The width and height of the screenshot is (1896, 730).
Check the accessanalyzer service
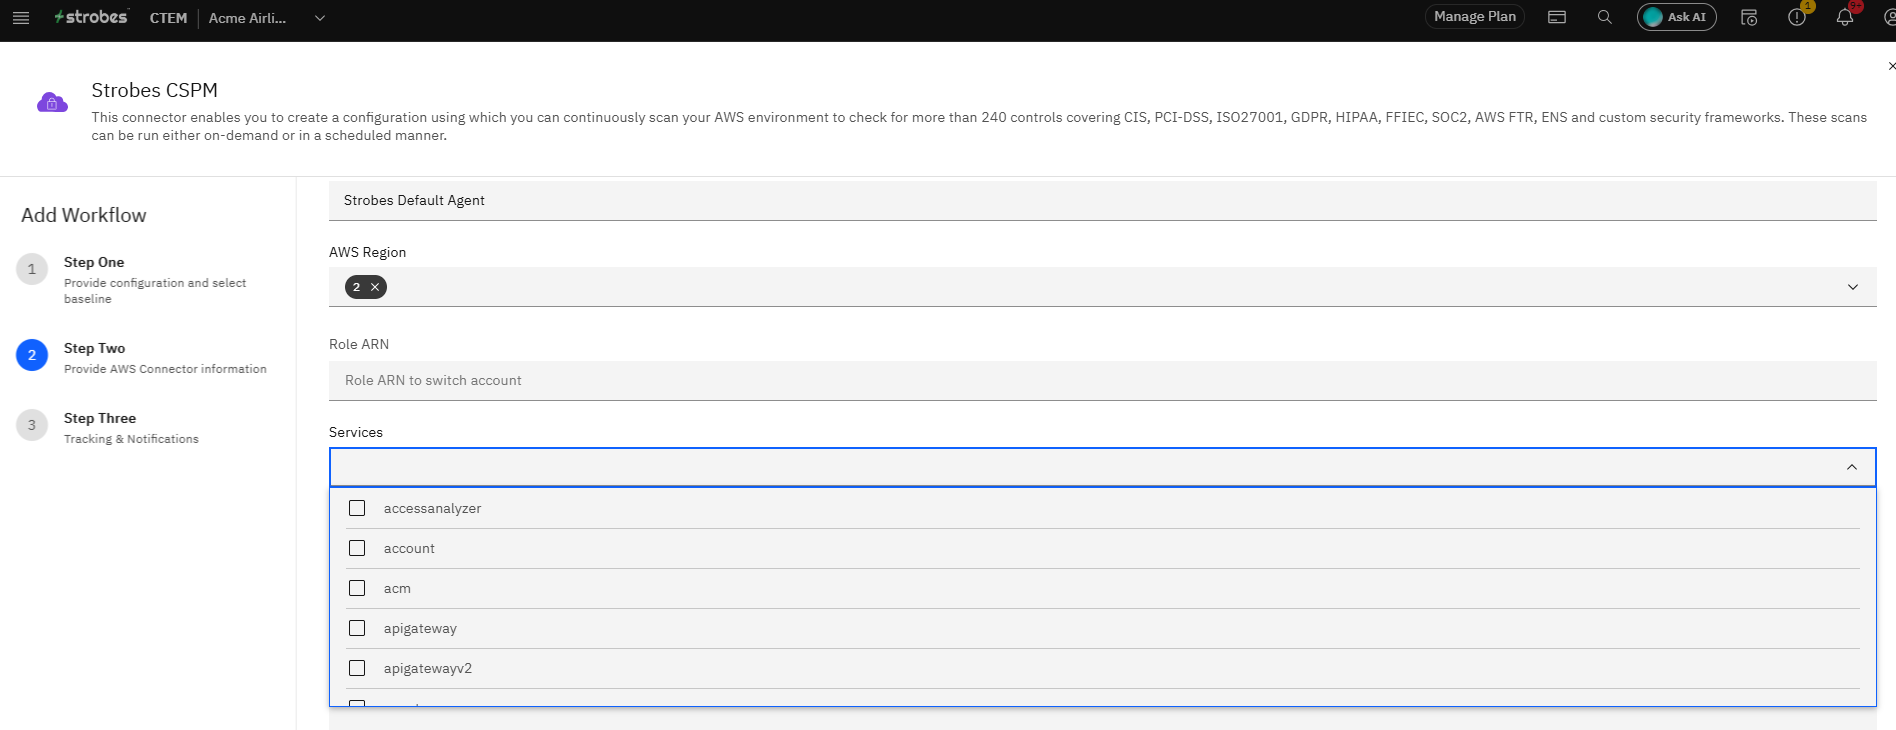(357, 508)
